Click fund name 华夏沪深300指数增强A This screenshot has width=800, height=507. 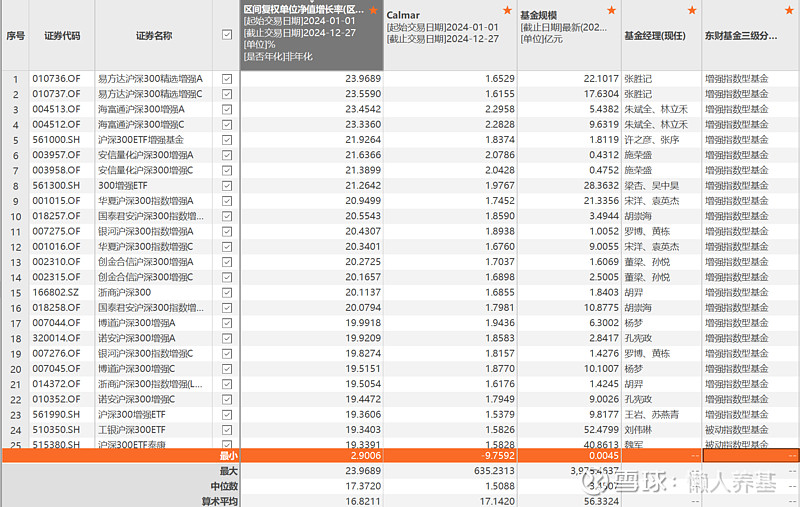click(145, 201)
